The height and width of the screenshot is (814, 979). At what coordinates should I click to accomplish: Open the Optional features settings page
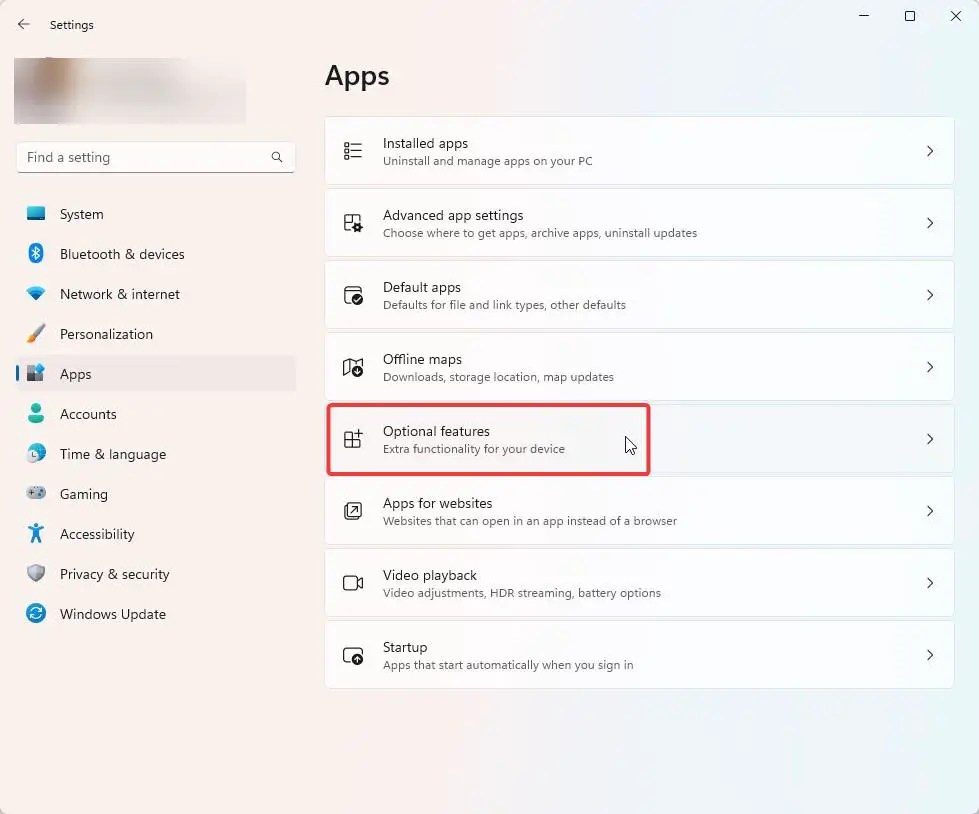487,439
